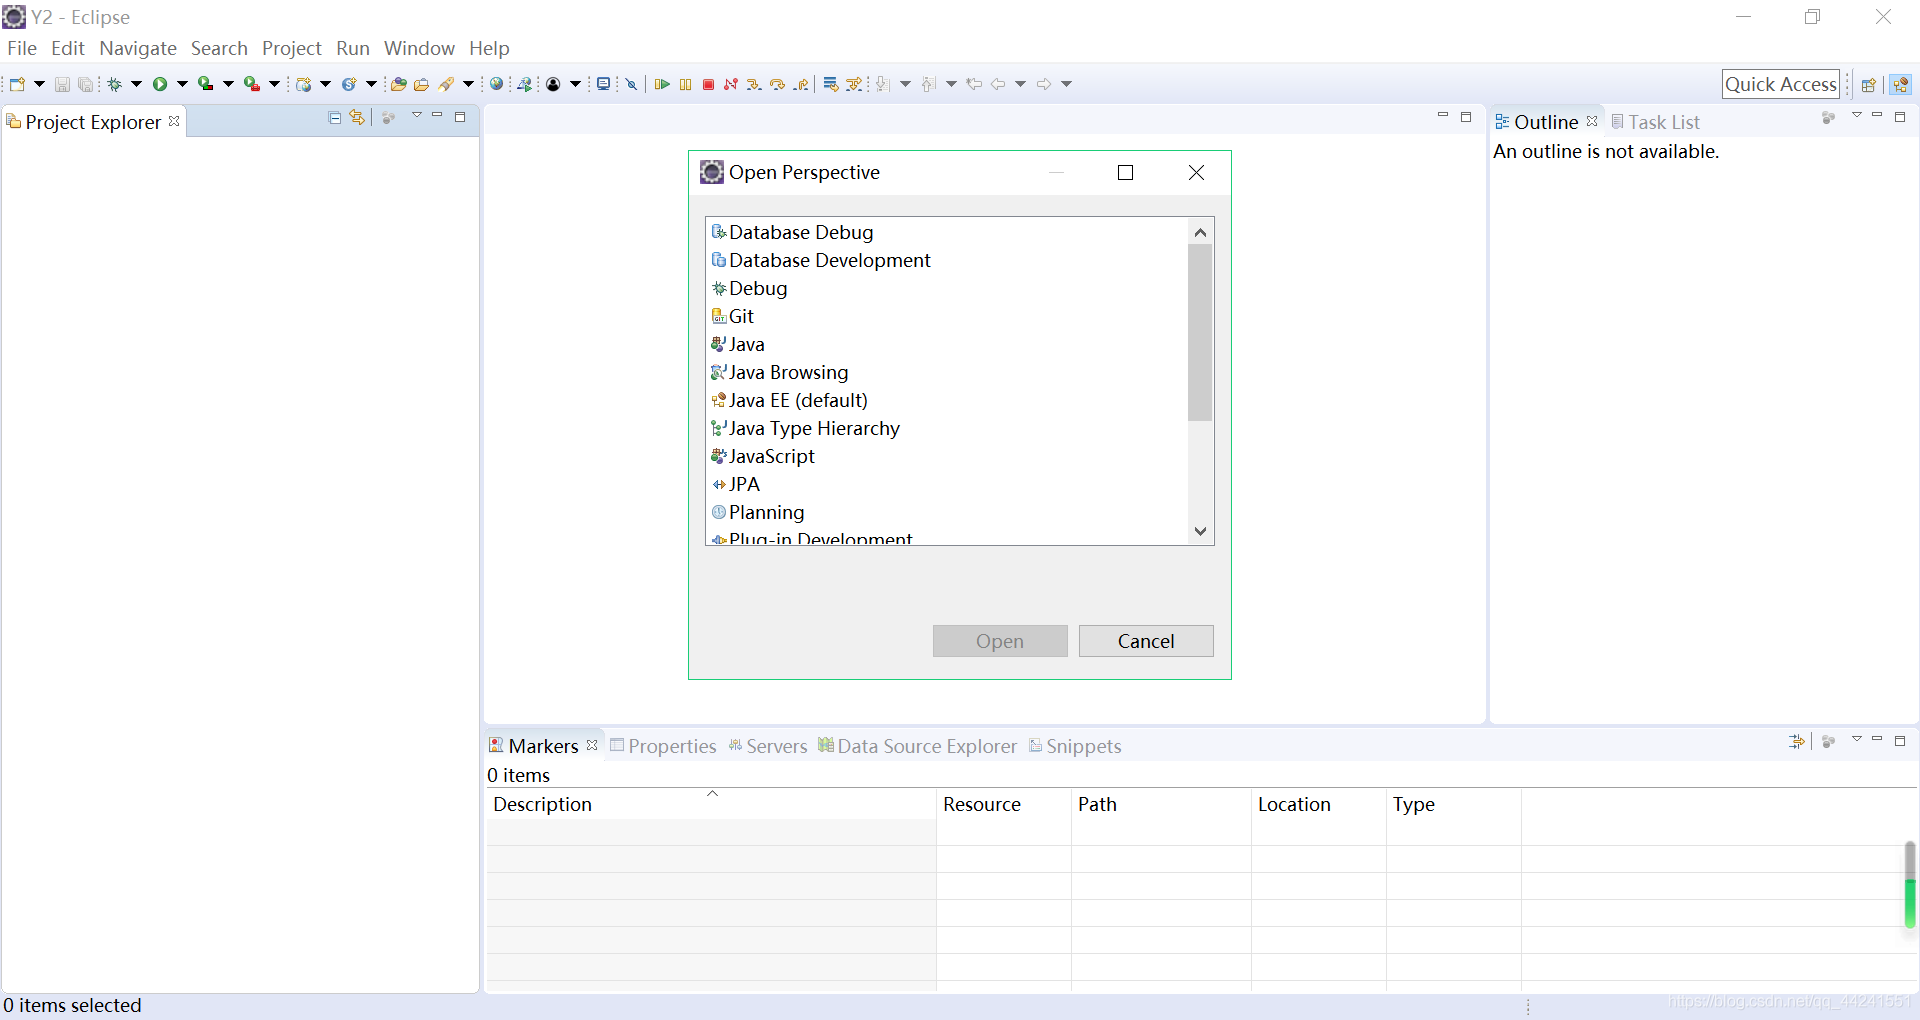Click the Disconnect debug toolbar icon
Viewport: 1920px width, 1020px height.
731,84
